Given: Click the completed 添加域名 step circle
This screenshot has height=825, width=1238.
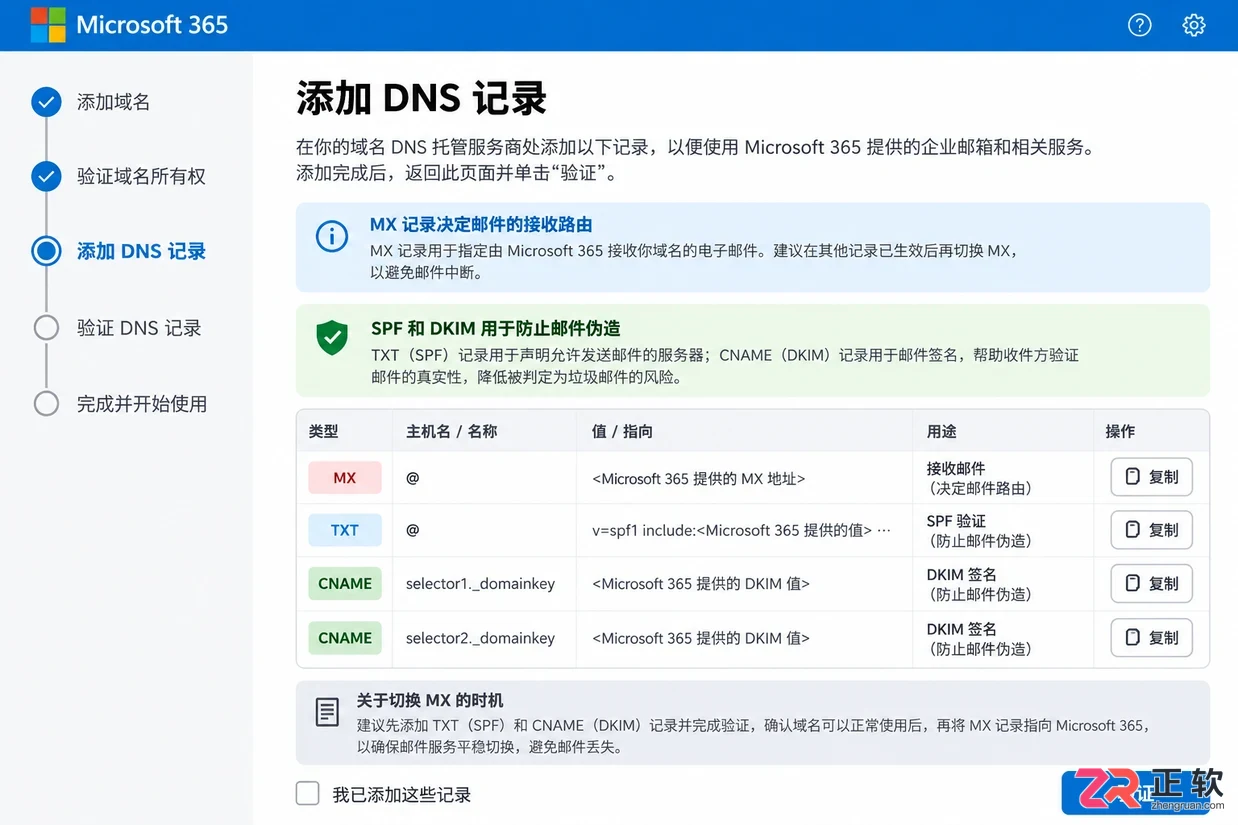Looking at the screenshot, I should [46, 102].
